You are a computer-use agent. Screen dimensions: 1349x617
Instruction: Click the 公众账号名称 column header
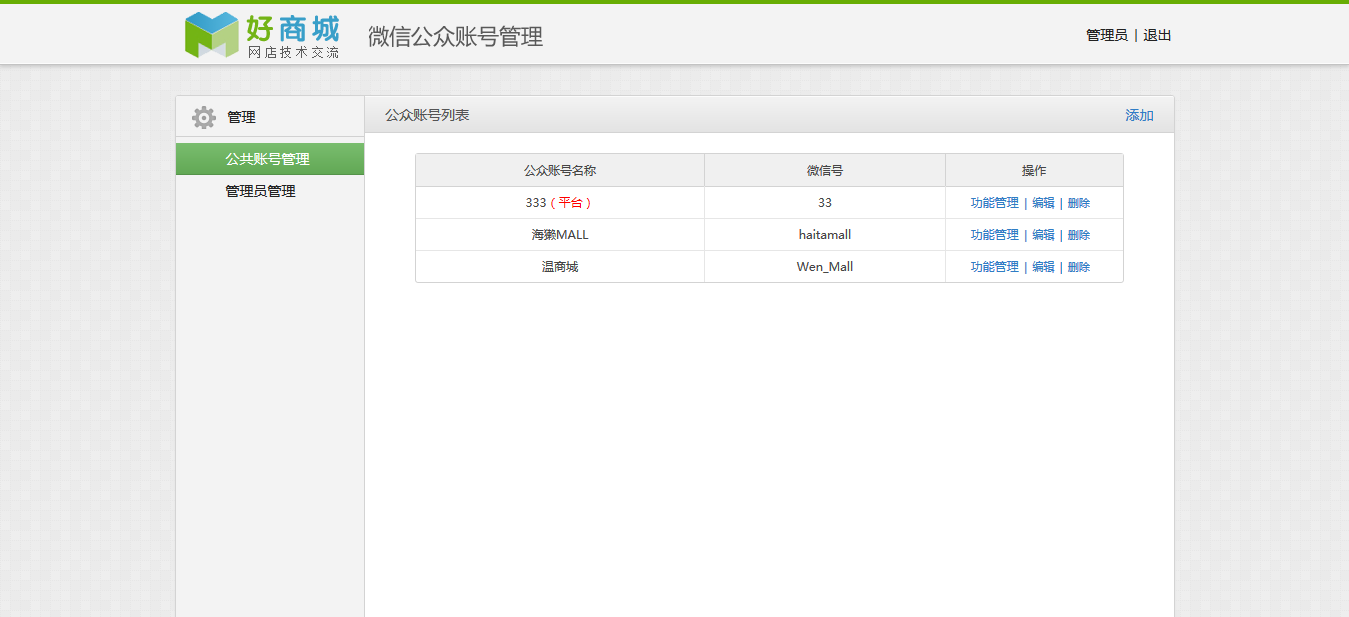coord(560,171)
